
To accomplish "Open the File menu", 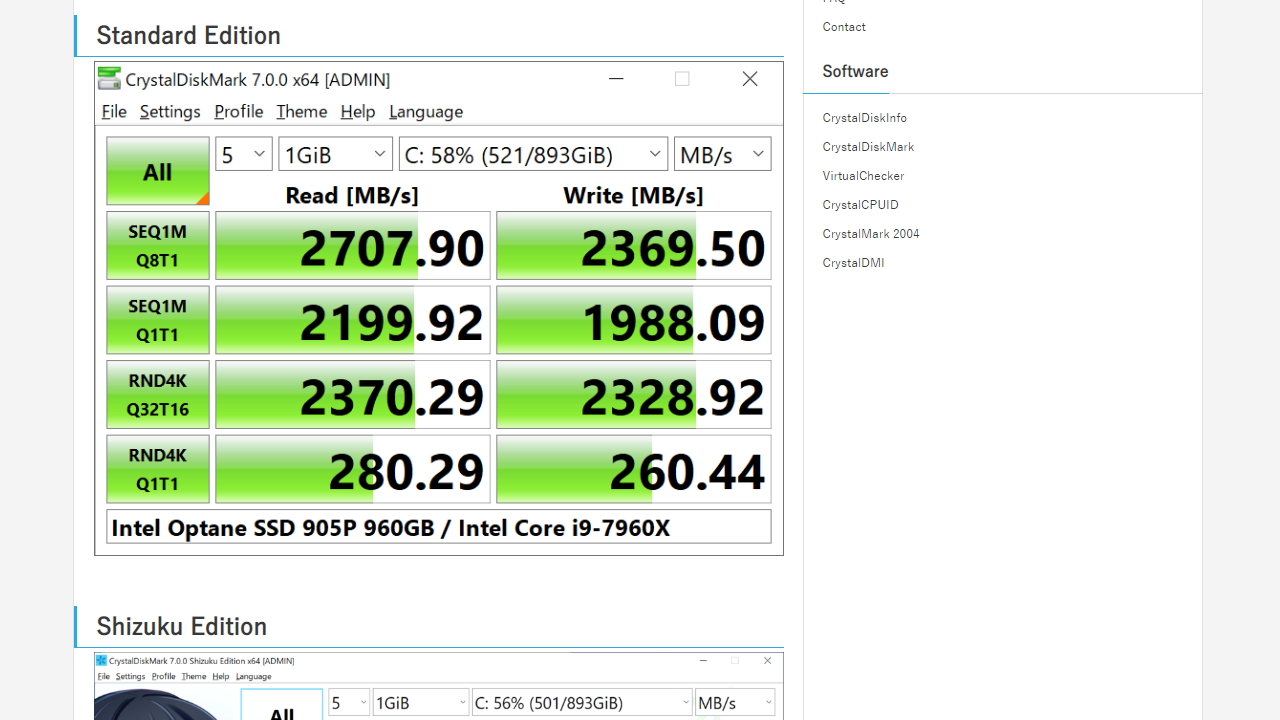I will tap(114, 111).
